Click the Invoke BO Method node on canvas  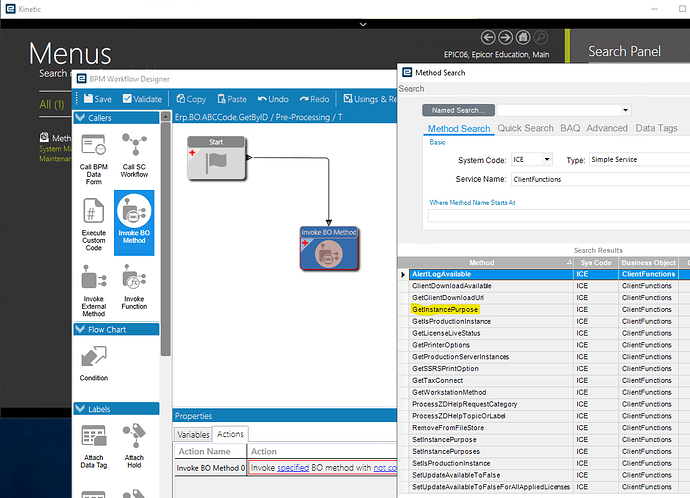[x=329, y=248]
